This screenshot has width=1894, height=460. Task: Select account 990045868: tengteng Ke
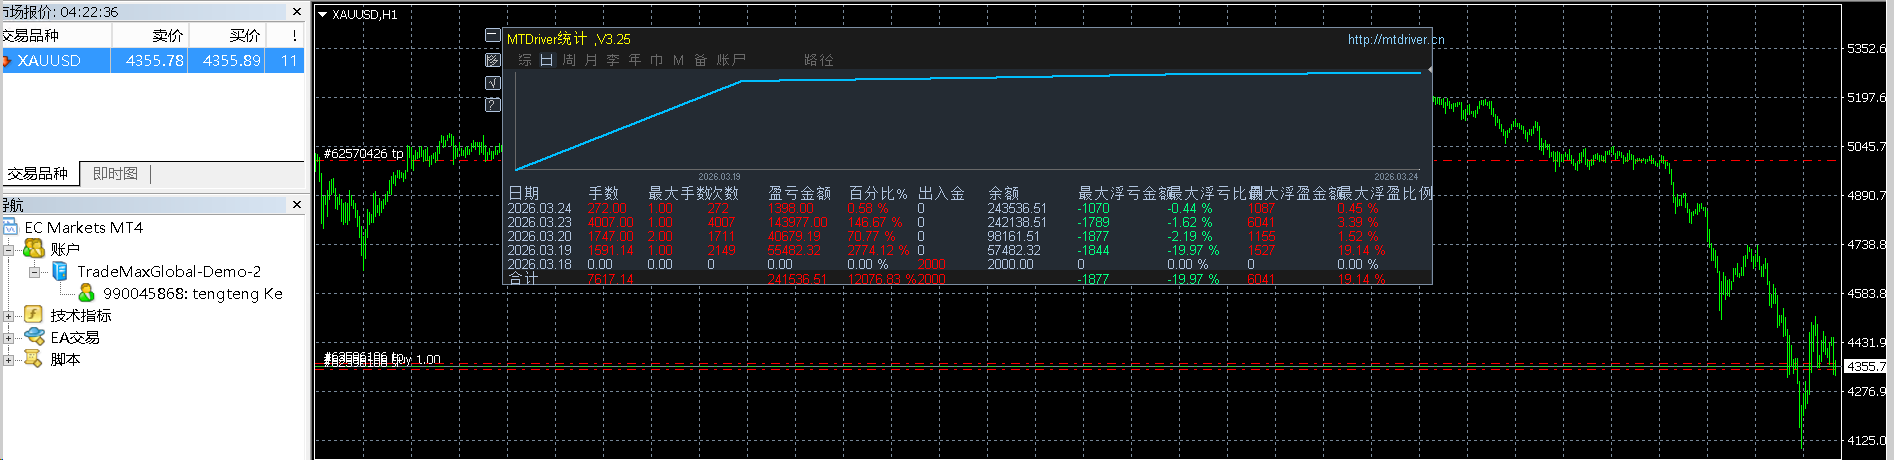193,293
